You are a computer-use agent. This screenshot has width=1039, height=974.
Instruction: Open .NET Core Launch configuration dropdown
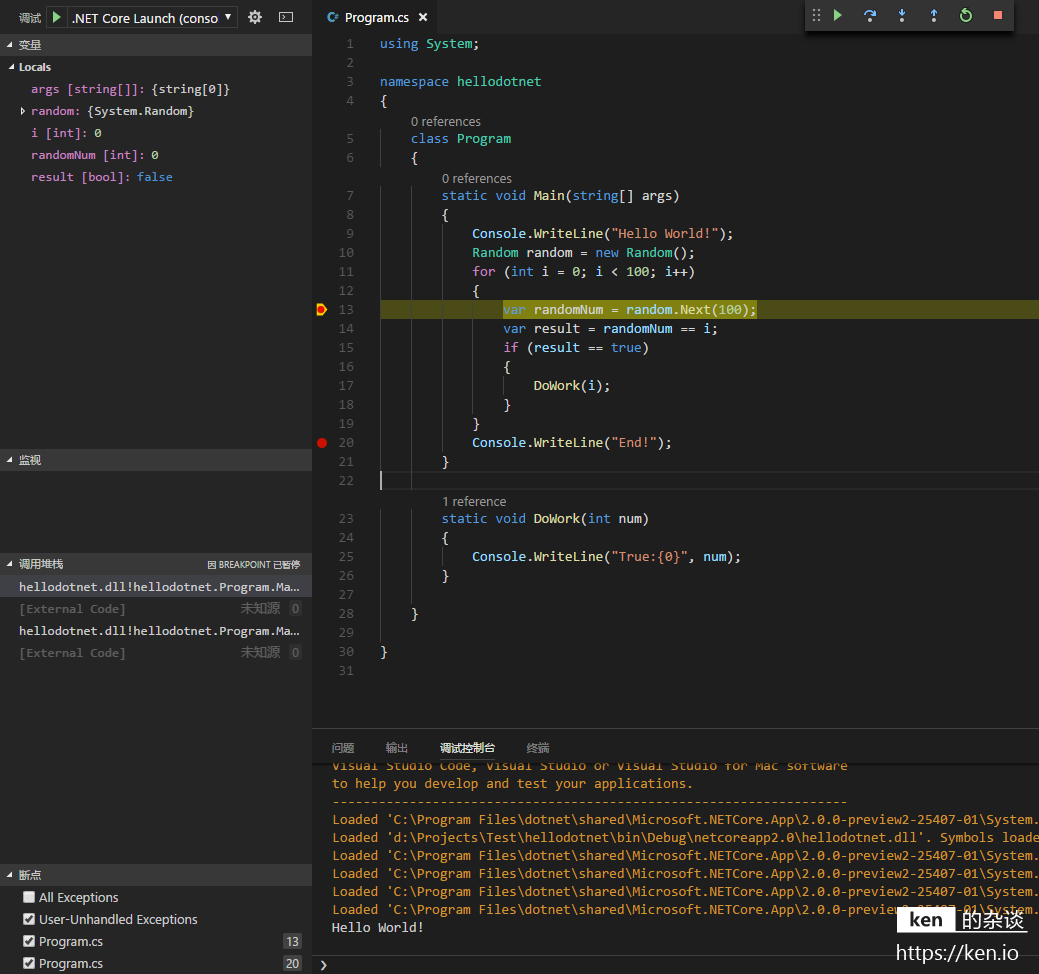coord(152,17)
